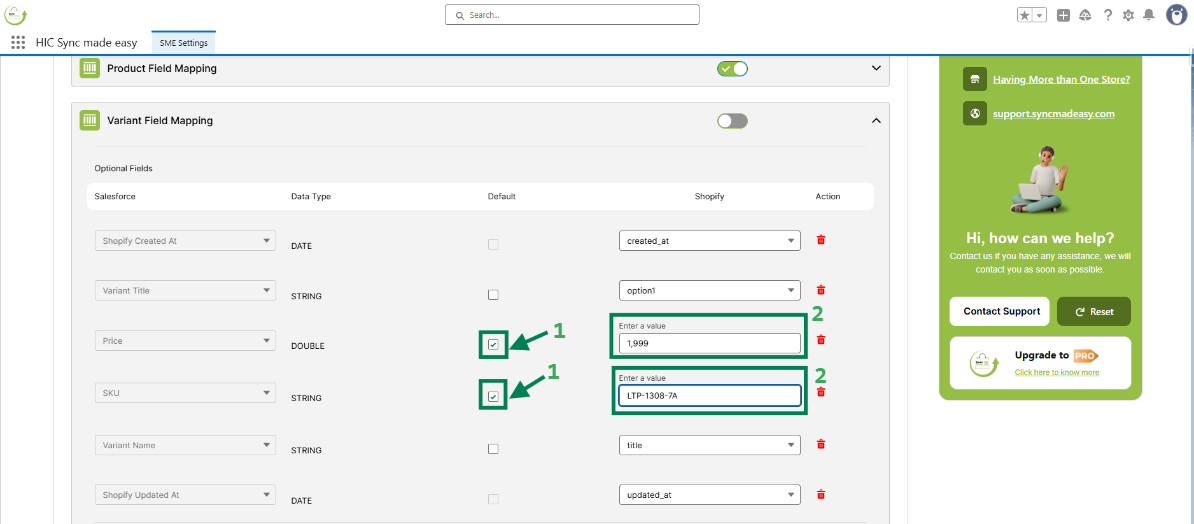Open the support.syncmadeeasy.com link
The height and width of the screenshot is (524, 1194).
1053,114
